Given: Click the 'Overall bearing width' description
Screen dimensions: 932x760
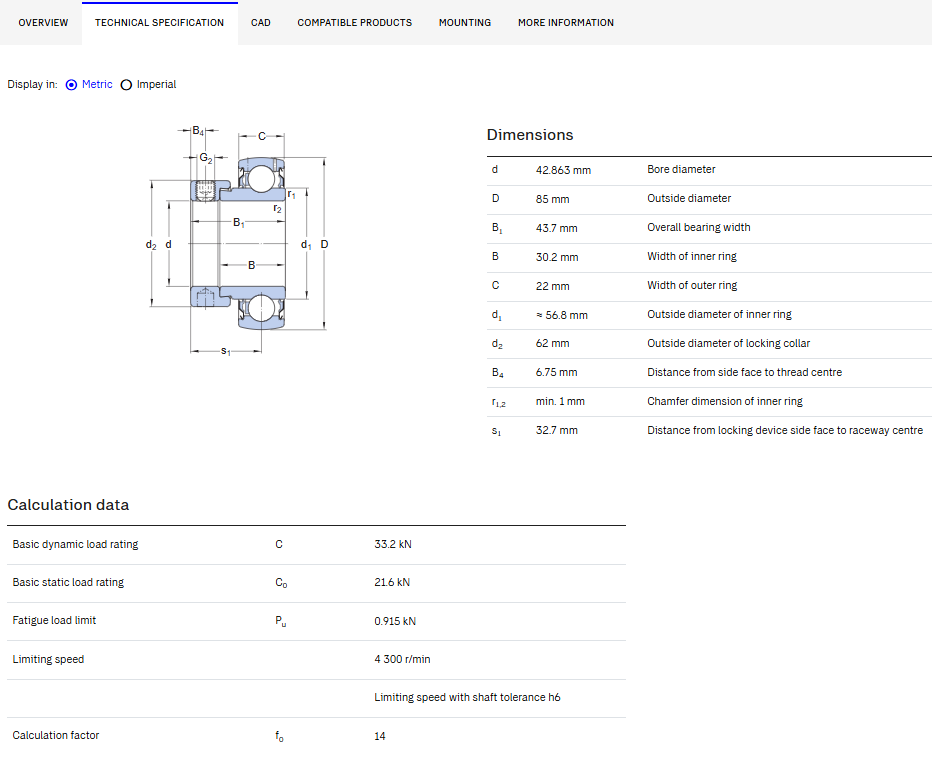Looking at the screenshot, I should point(698,228).
